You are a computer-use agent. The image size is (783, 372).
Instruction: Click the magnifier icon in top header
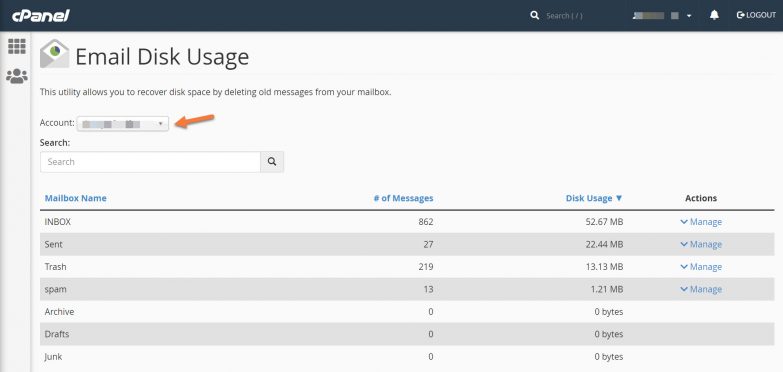(x=535, y=15)
